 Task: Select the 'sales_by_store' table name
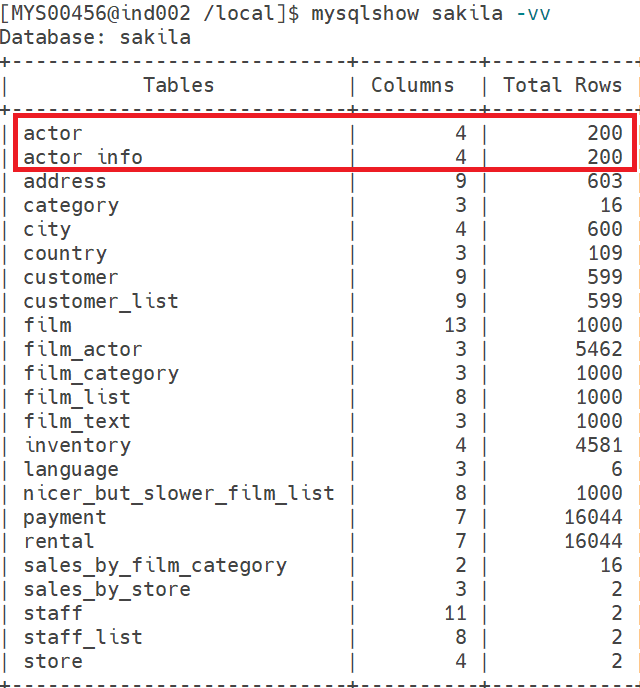[107, 589]
